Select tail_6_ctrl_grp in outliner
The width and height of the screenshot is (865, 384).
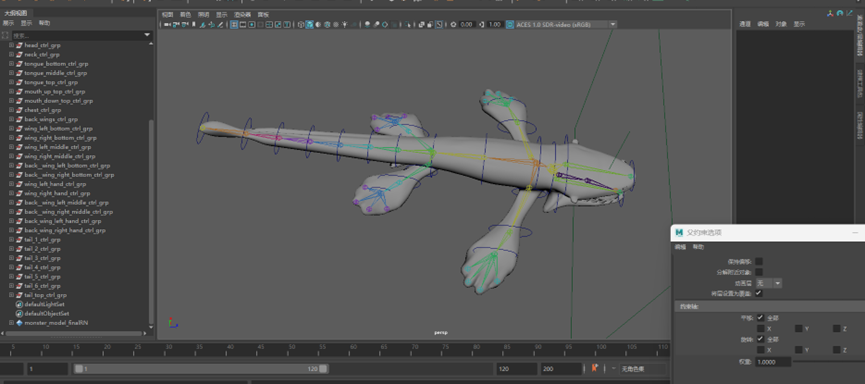[x=42, y=286]
